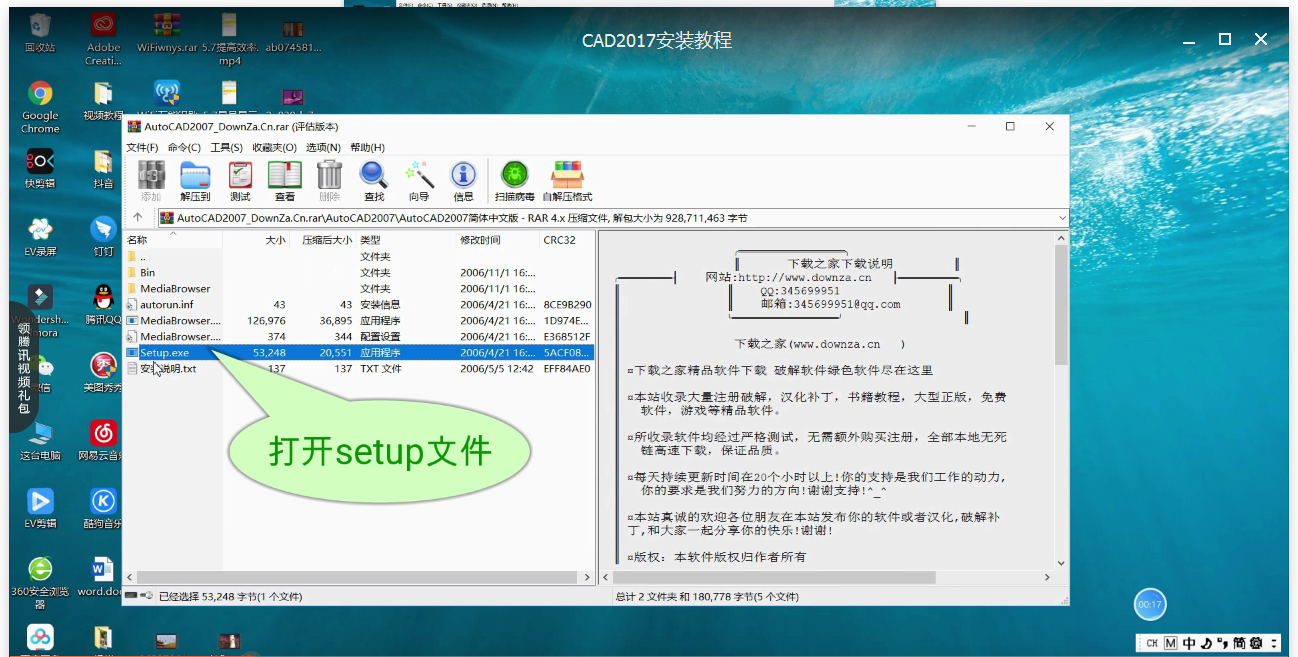Select the grayed 添加 add icon
Screen dimensions: 1298x657
click(x=150, y=180)
